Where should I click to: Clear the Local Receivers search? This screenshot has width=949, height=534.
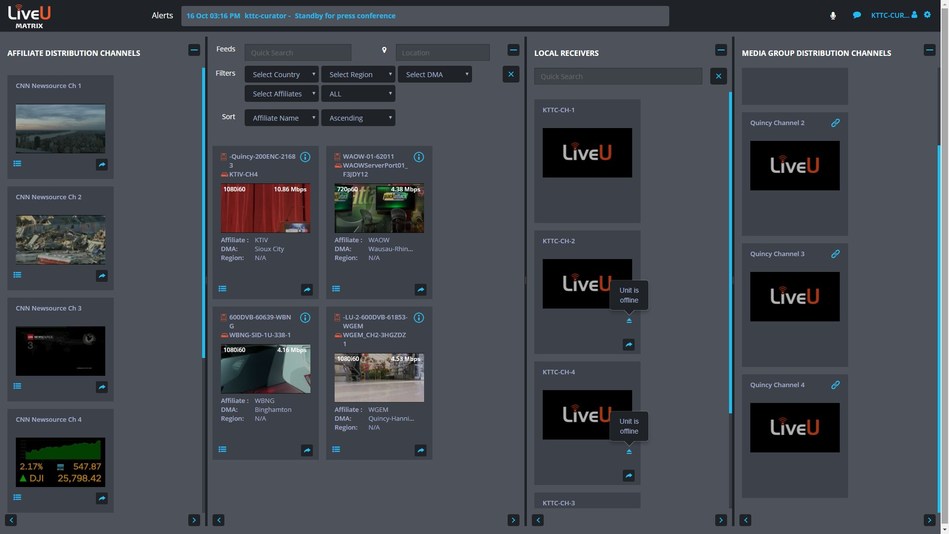pyautogui.click(x=718, y=76)
